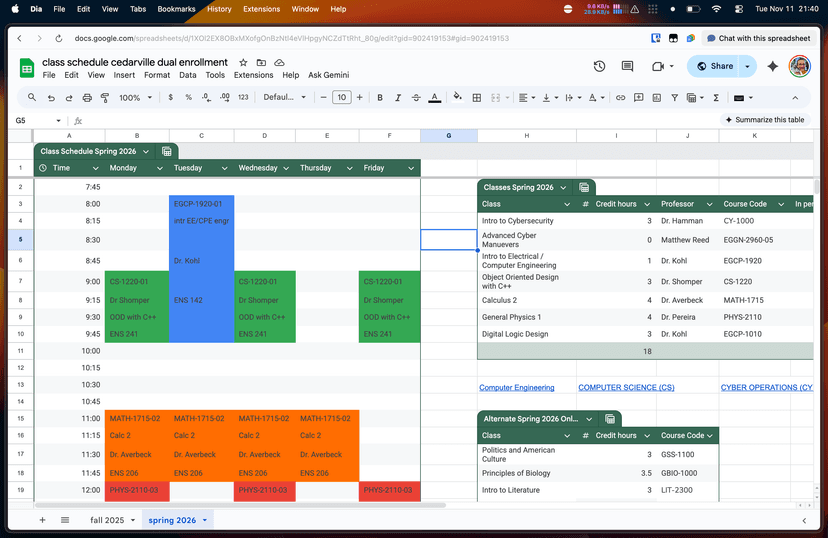Toggle bold formatting
The image size is (828, 538).
(x=380, y=98)
